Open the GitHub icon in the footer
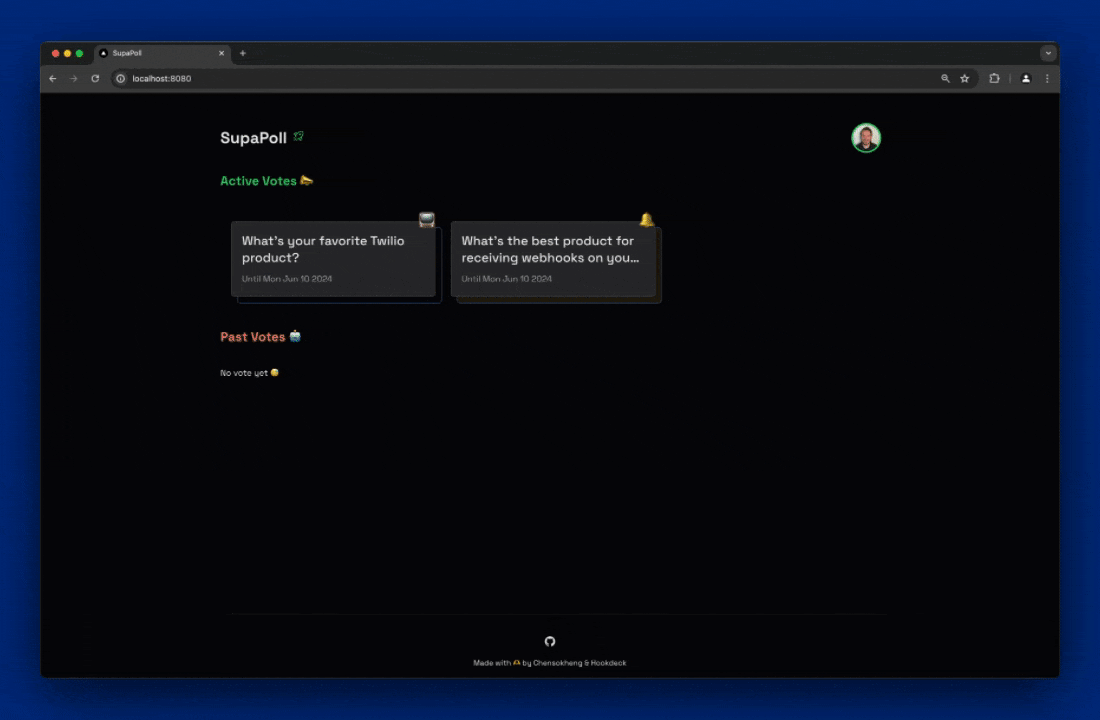Viewport: 1100px width, 720px height. (x=550, y=641)
